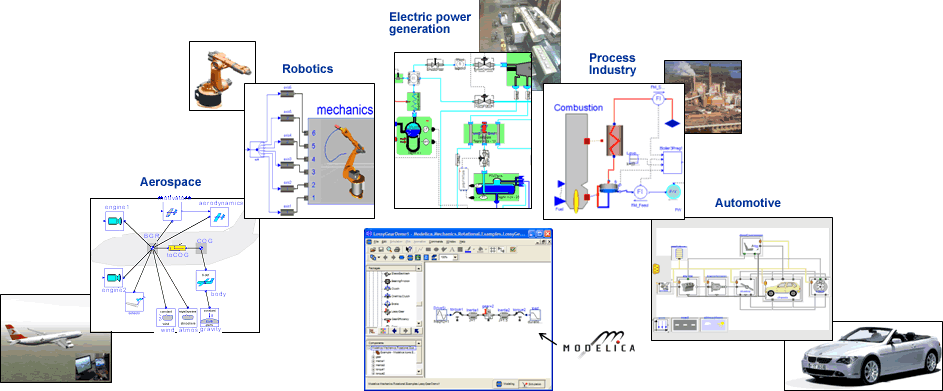Select the actuators block atop Aerospace diagram

coord(171,211)
